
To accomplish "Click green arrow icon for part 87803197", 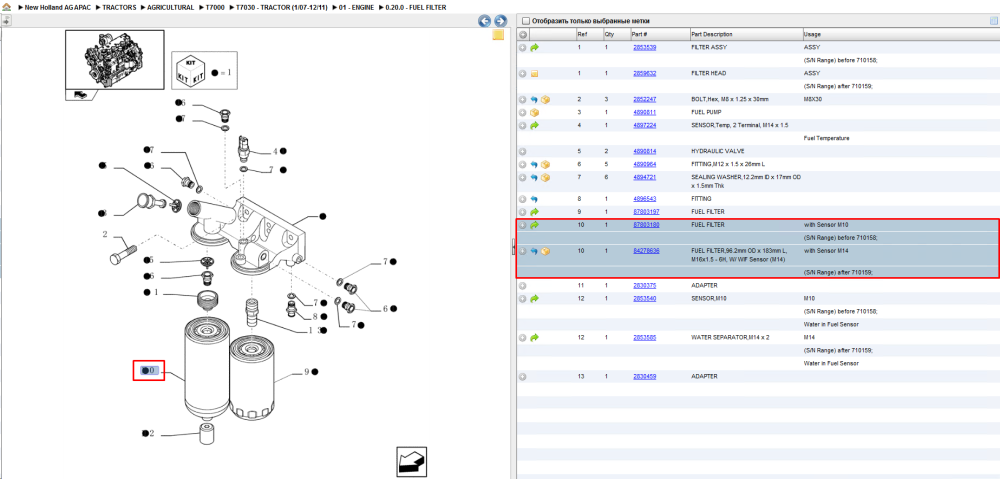I will point(534,211).
